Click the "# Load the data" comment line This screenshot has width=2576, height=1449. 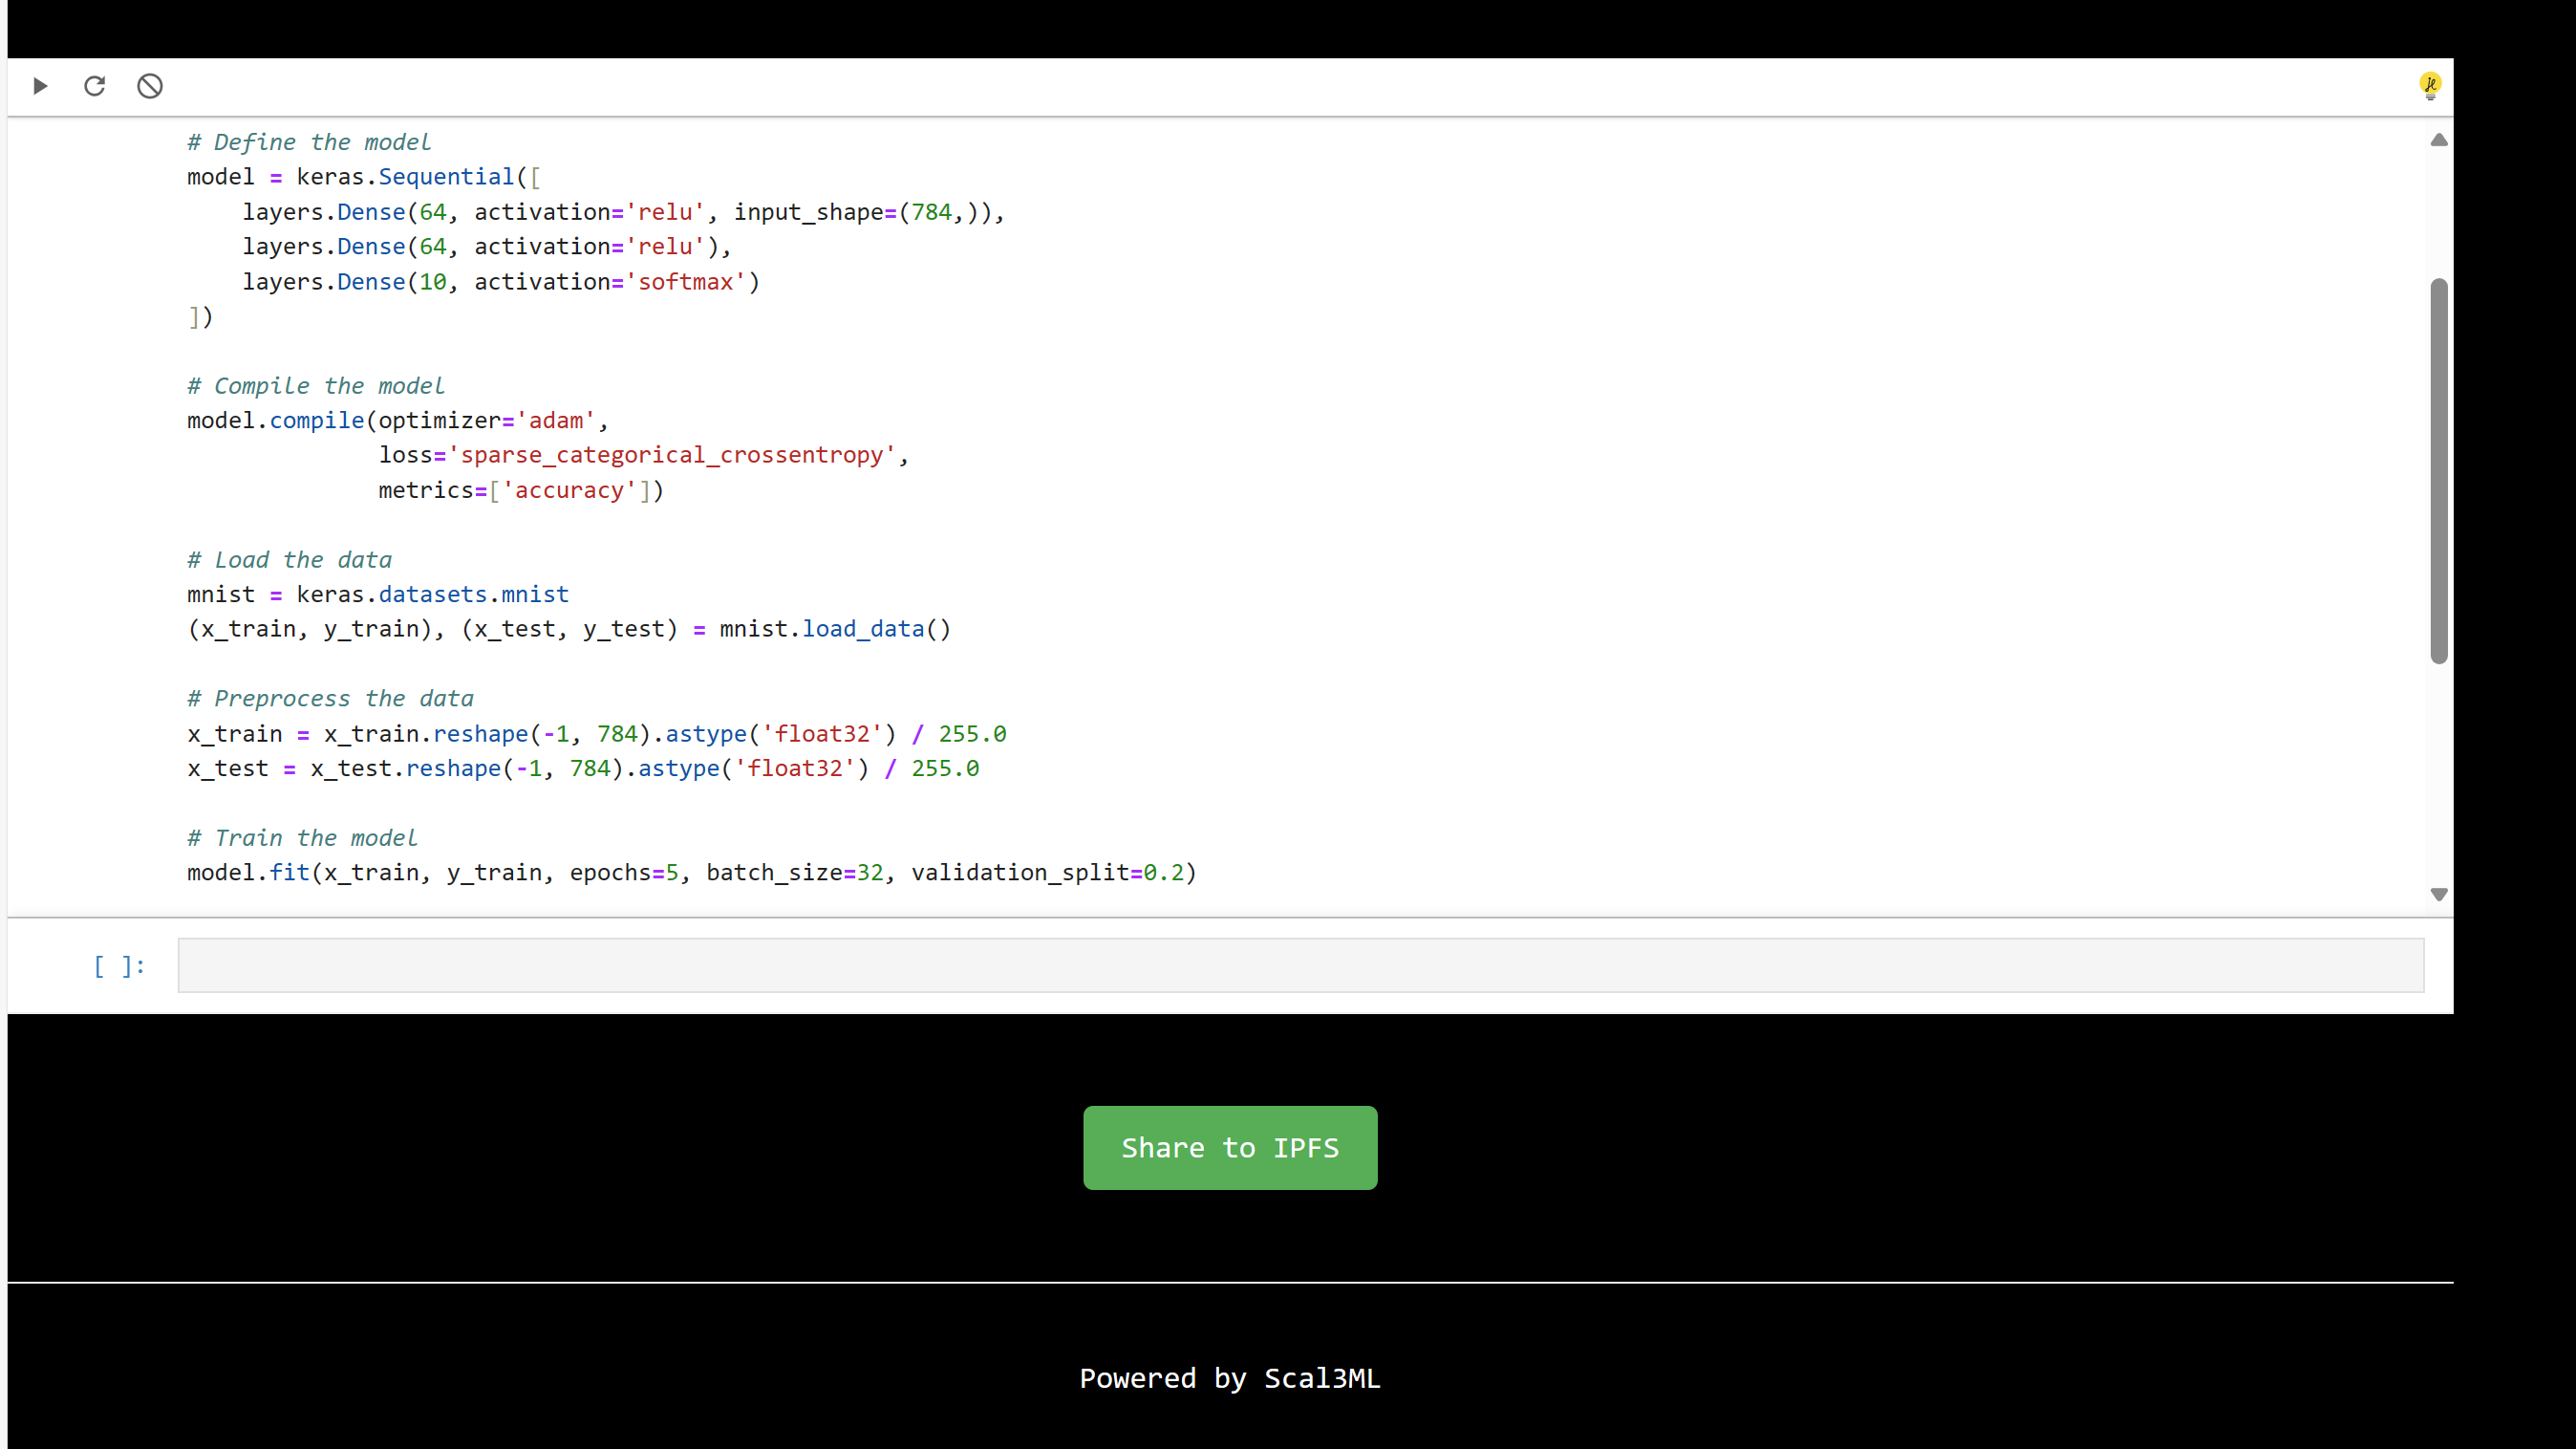(289, 560)
